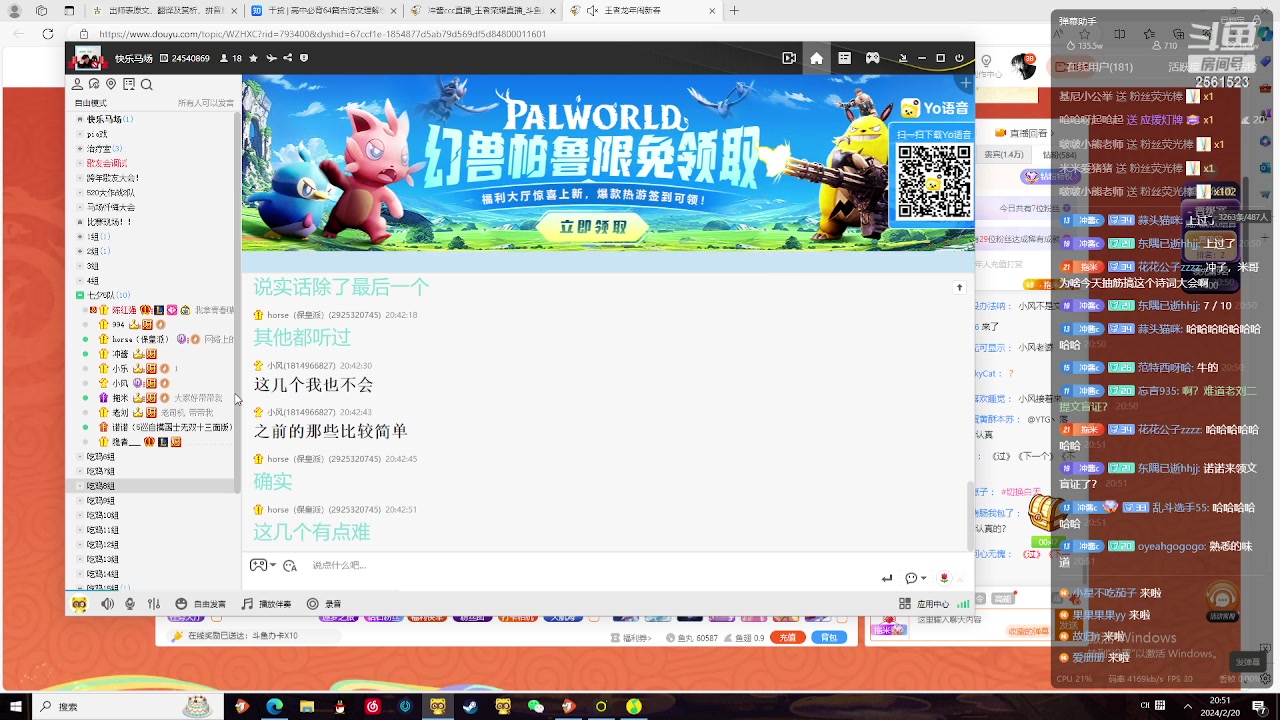The height and width of the screenshot is (720, 1280).
Task: Open 应用中心 app center
Action: tap(924, 604)
